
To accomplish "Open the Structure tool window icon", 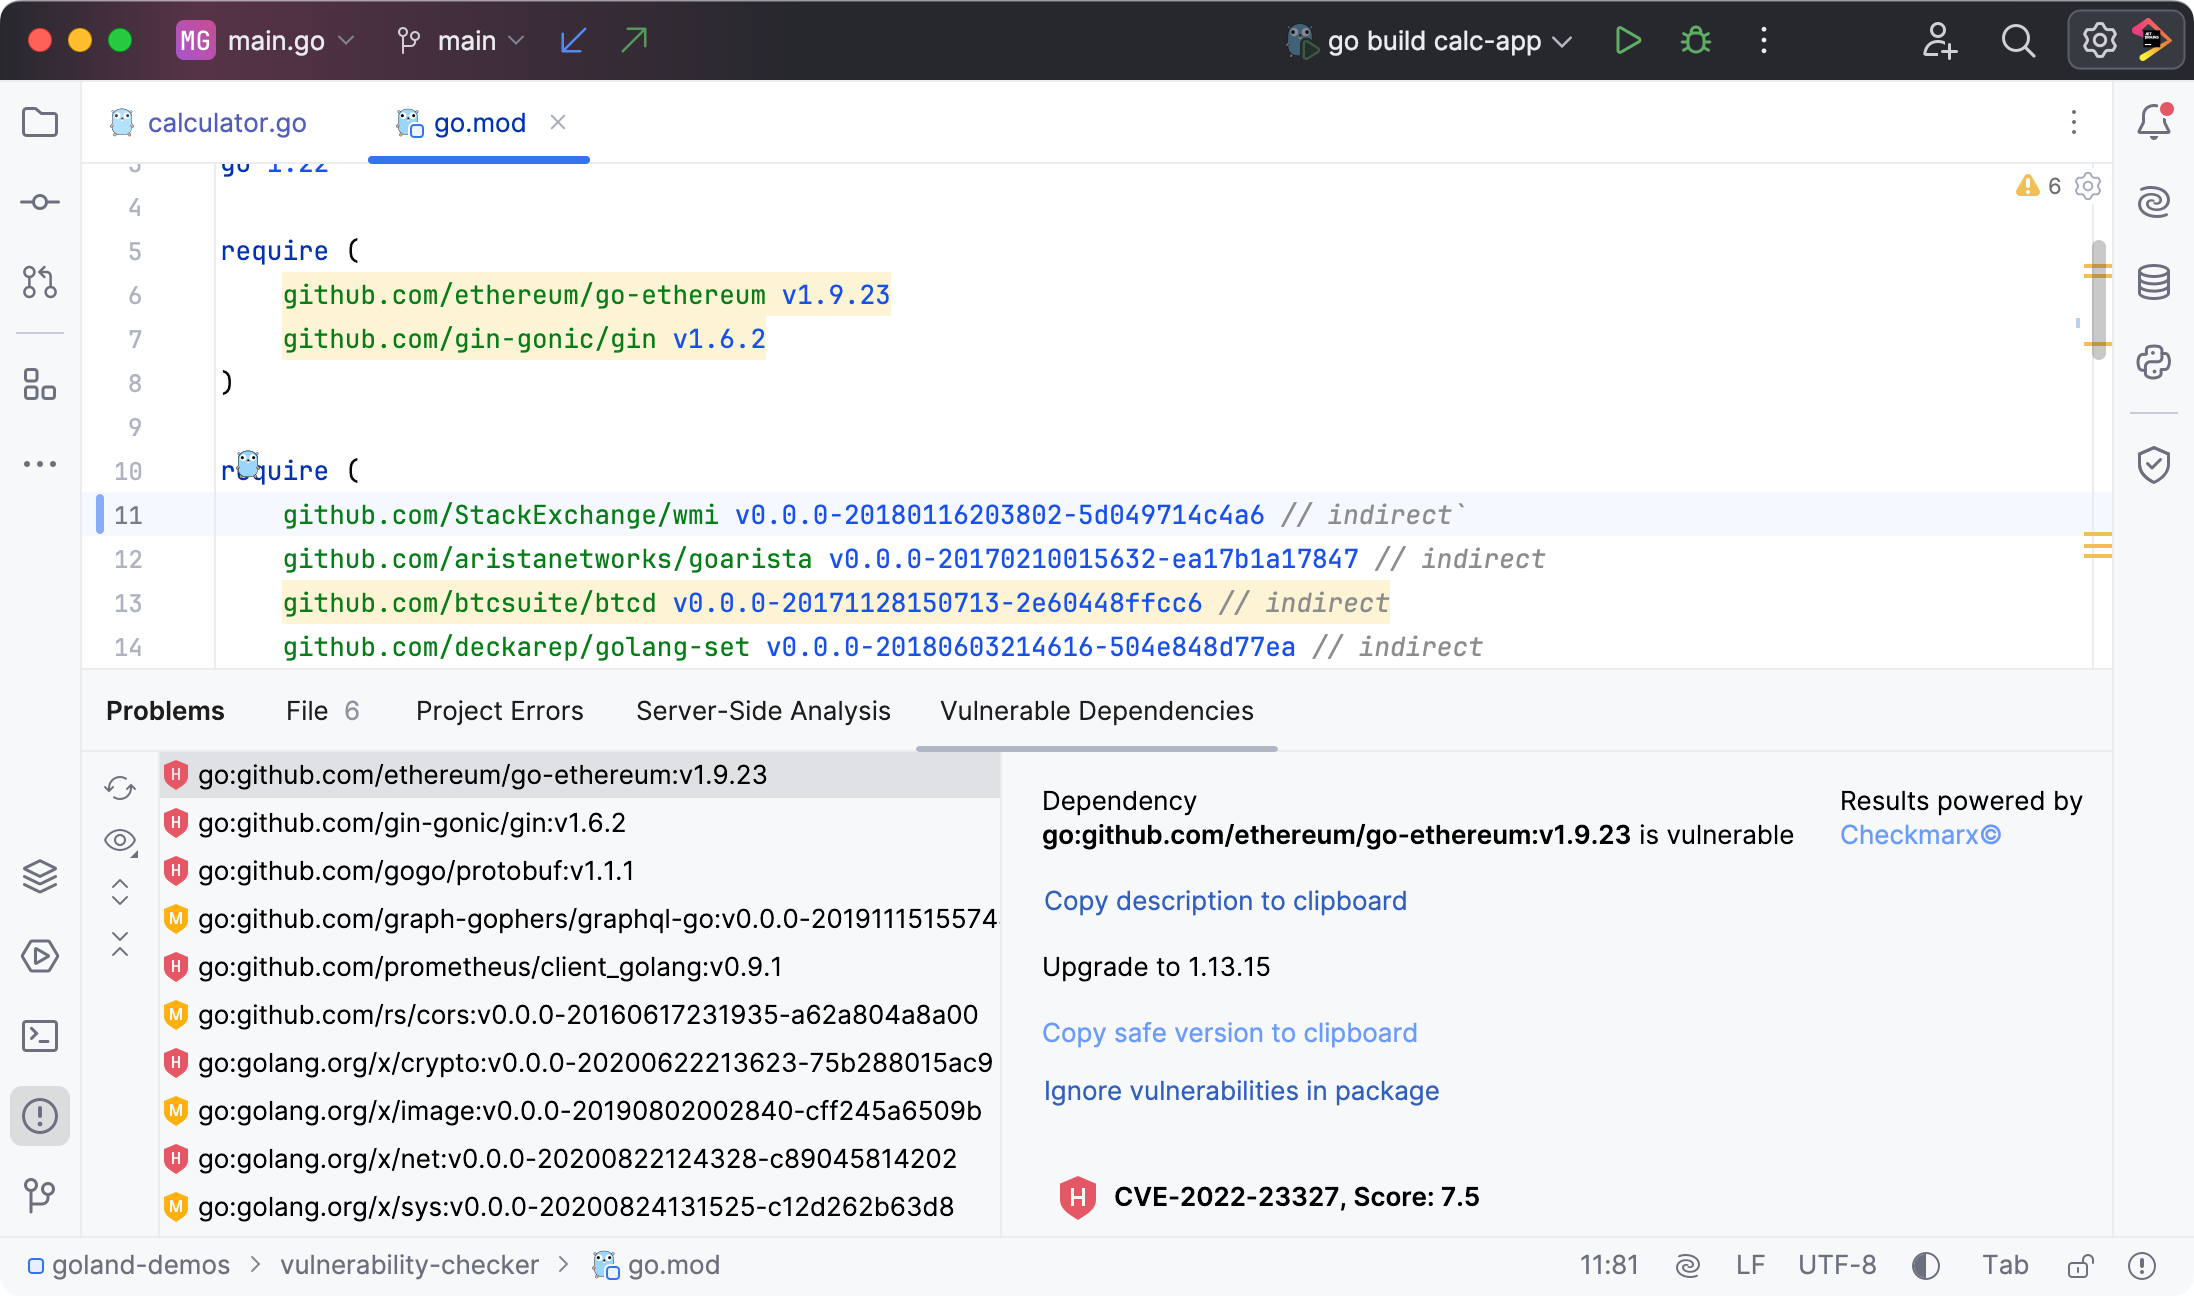I will coord(40,384).
